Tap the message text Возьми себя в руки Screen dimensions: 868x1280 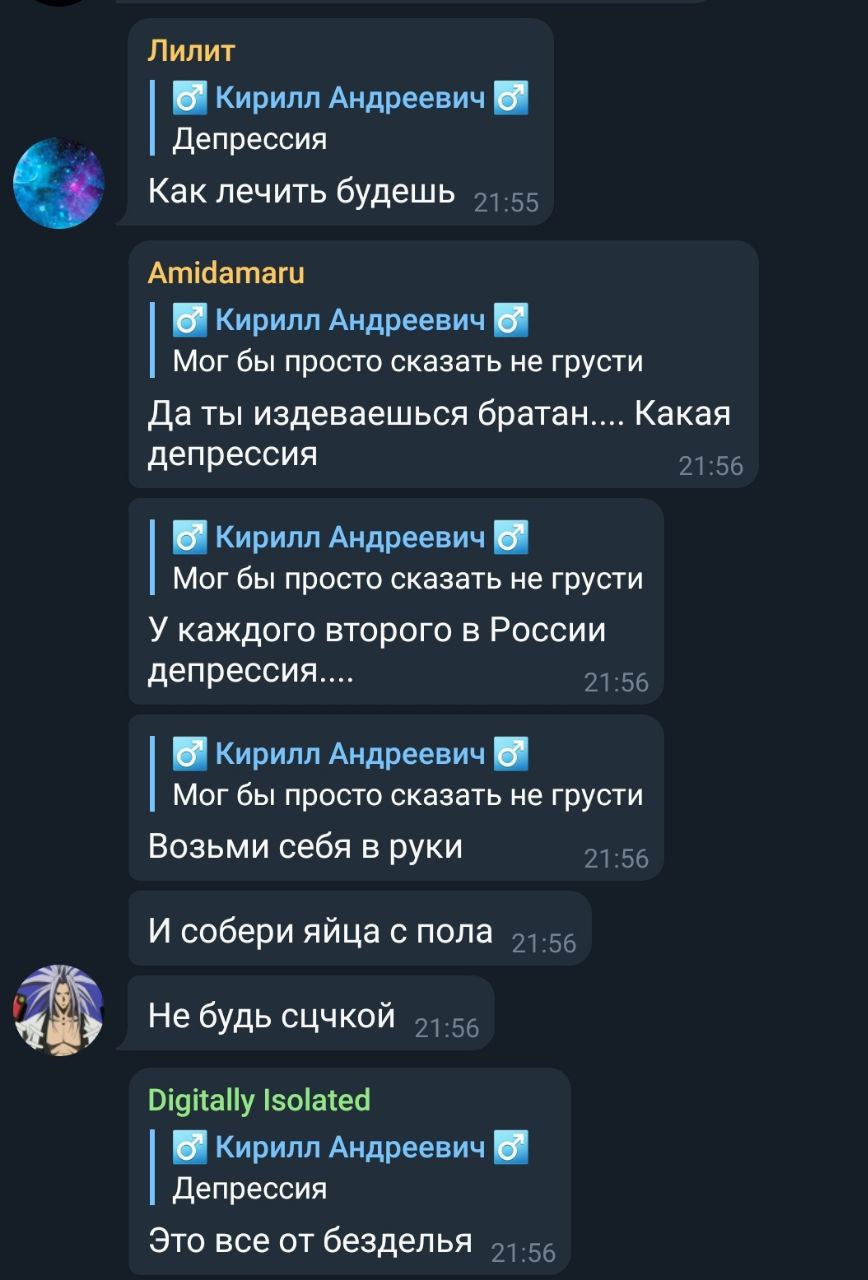click(x=305, y=846)
